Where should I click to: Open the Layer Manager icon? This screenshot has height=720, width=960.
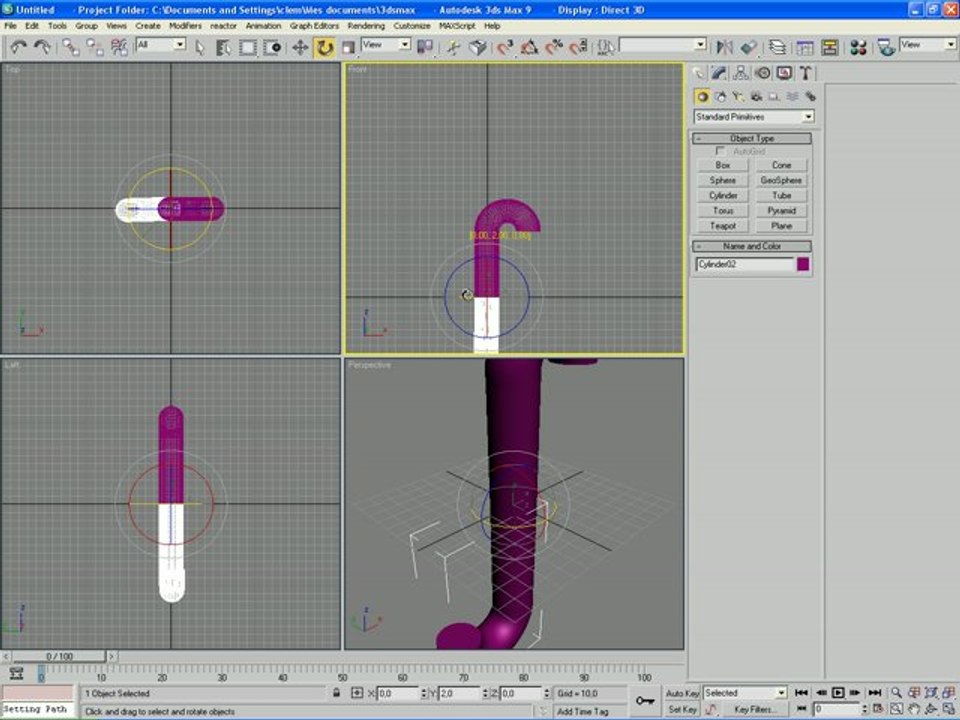click(x=777, y=48)
